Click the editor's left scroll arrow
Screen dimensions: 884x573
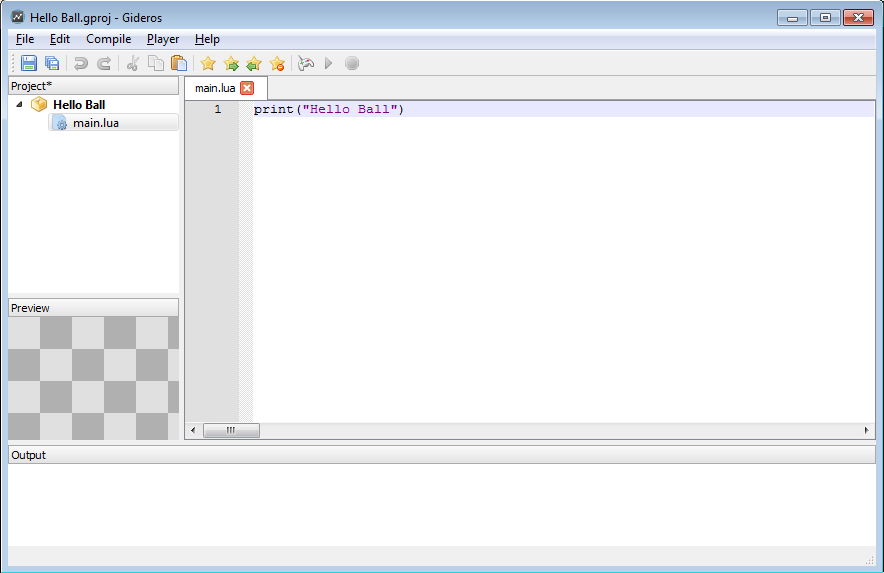[193, 430]
